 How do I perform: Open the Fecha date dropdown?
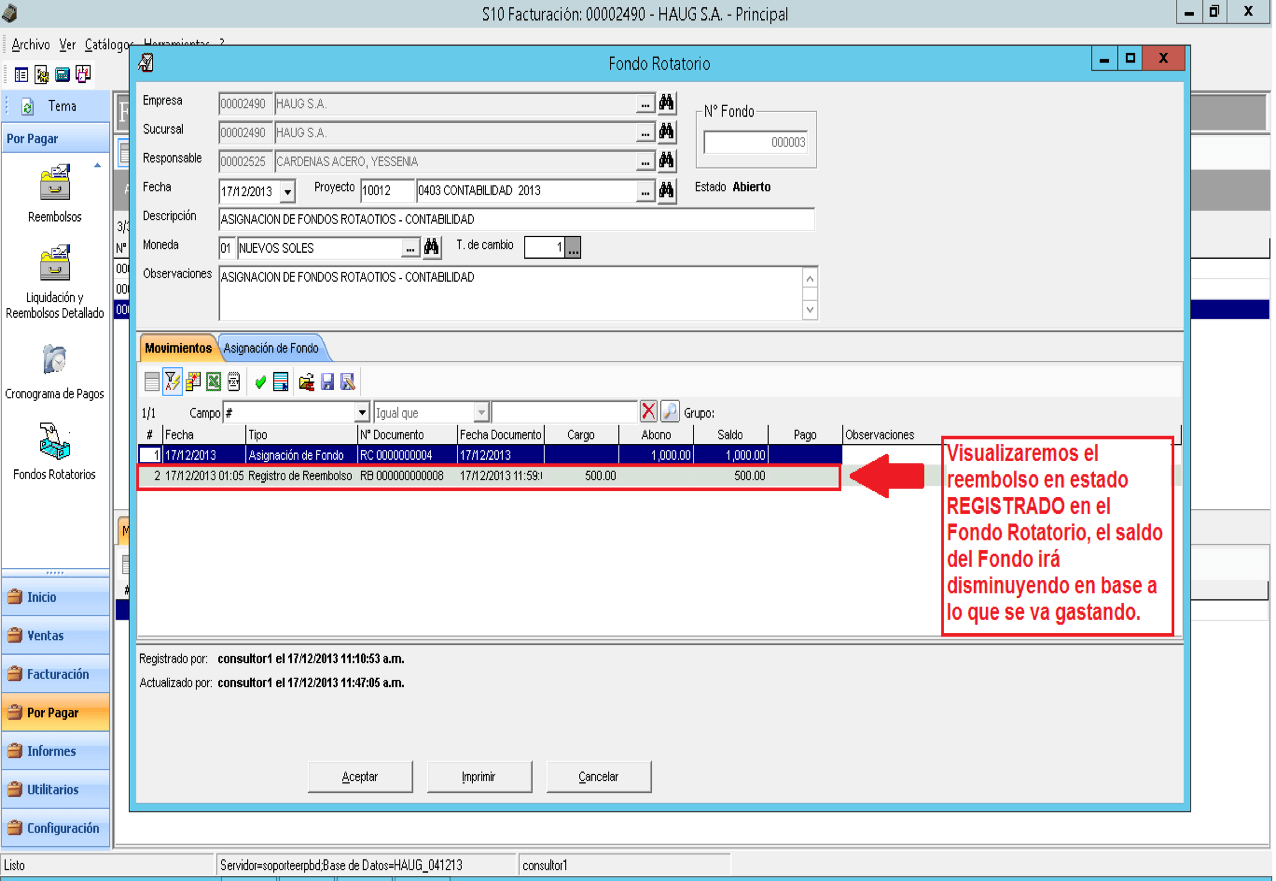(x=288, y=192)
